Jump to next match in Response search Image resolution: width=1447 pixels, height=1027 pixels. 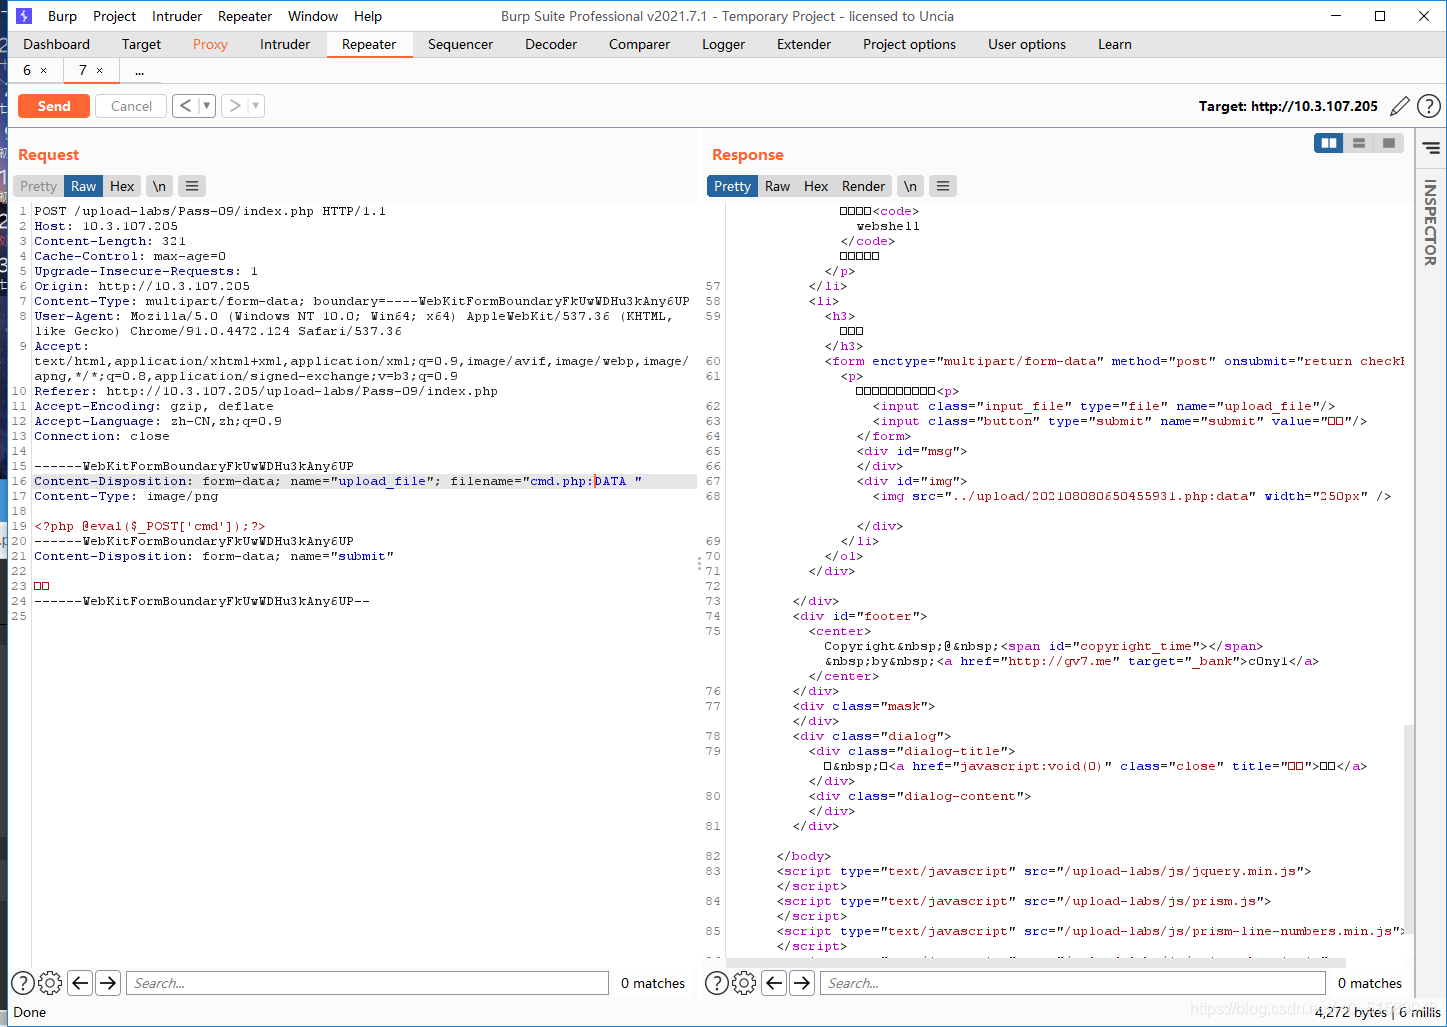click(x=802, y=983)
